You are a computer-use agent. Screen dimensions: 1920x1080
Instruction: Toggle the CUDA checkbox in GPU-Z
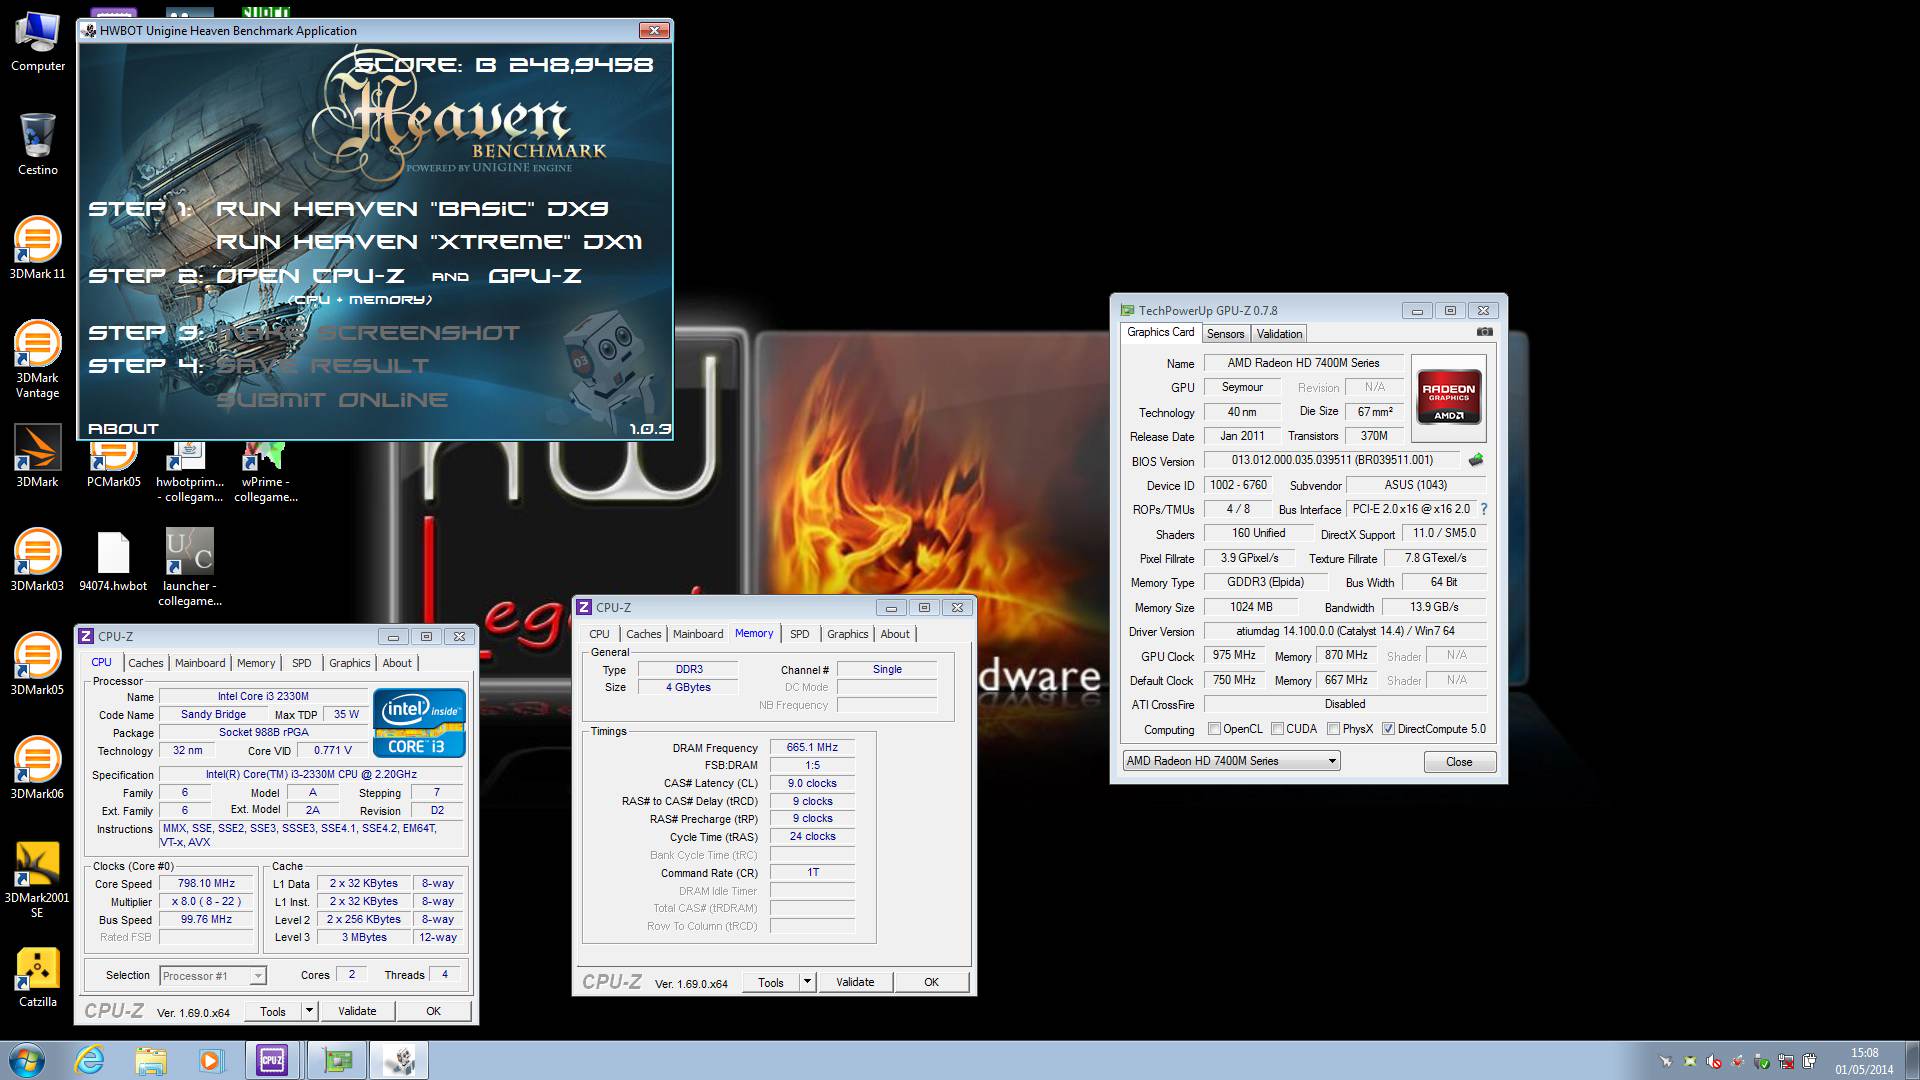pyautogui.click(x=1277, y=729)
